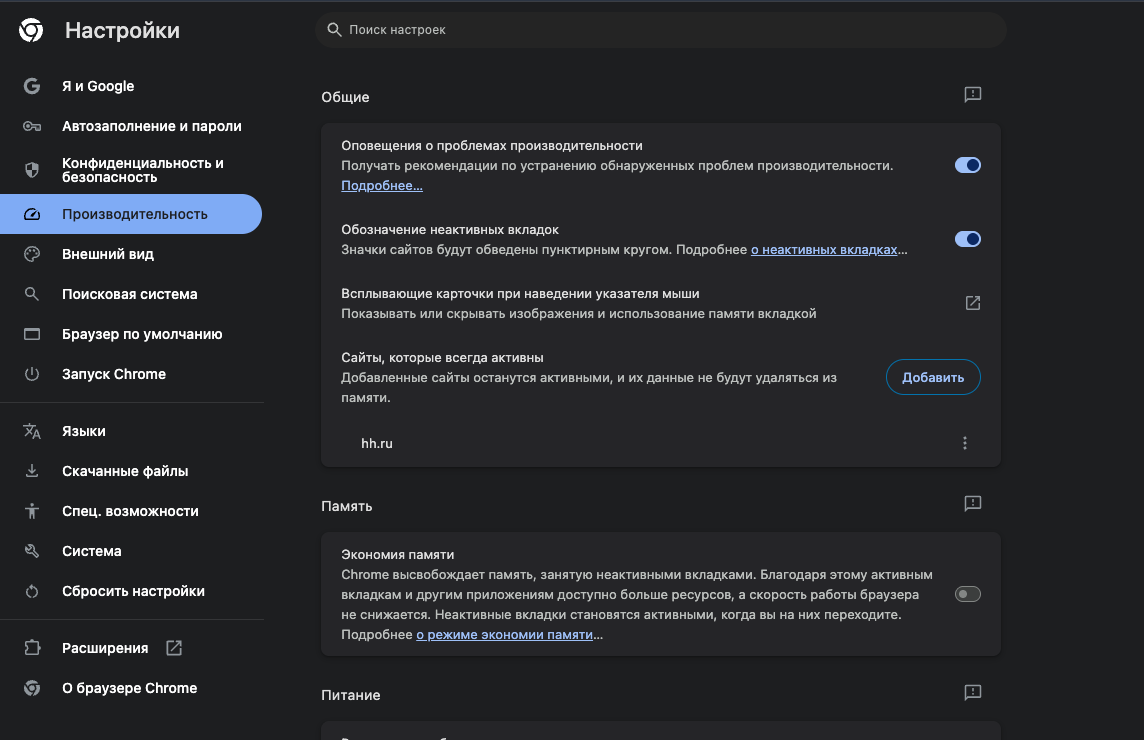This screenshot has width=1144, height=740.
Task: Click the key icon for 'Автозаполнение и пароли'
Action: pos(31,126)
